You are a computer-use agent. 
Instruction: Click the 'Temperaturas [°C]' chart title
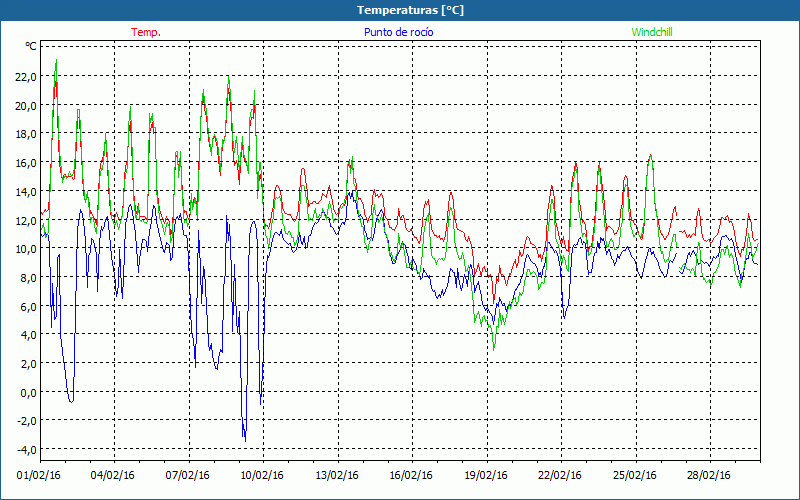410,10
